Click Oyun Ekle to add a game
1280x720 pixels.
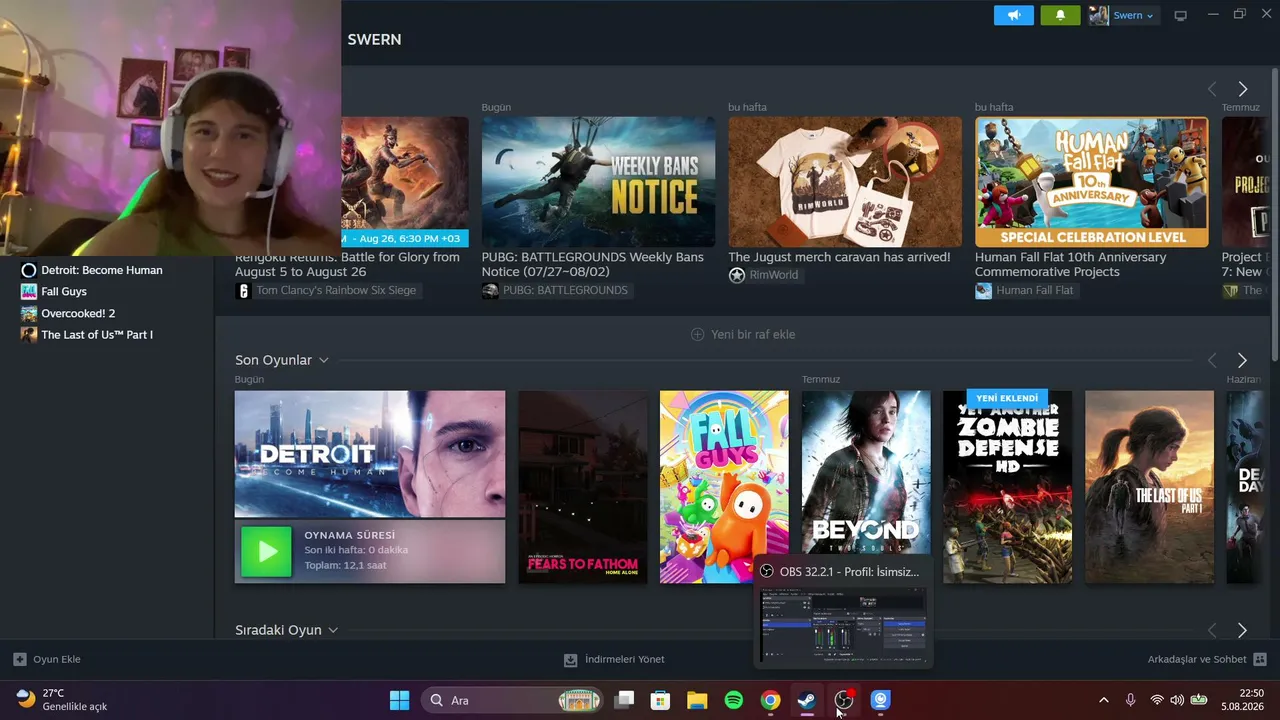point(47,659)
